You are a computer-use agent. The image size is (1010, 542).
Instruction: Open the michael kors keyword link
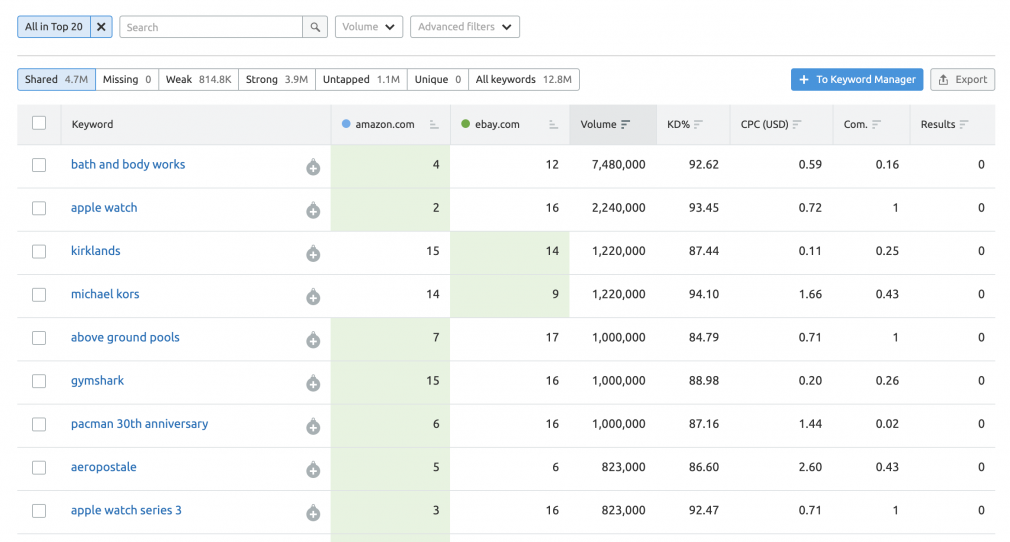[105, 294]
